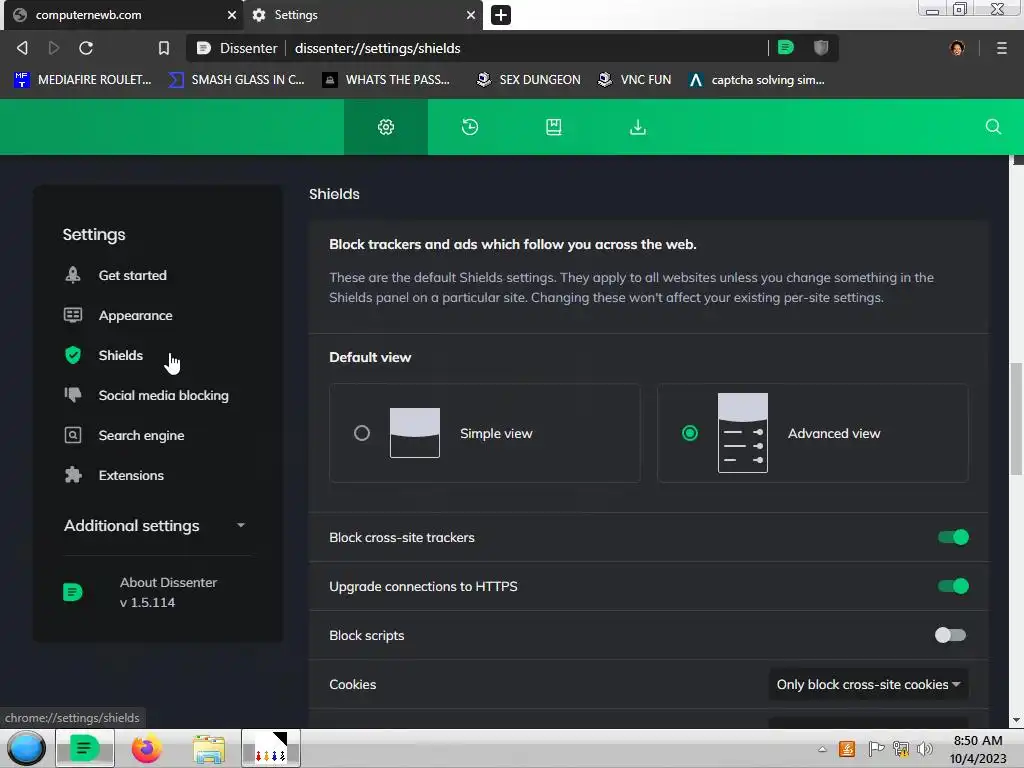
Task: Go to Search engine settings section
Action: coord(141,435)
